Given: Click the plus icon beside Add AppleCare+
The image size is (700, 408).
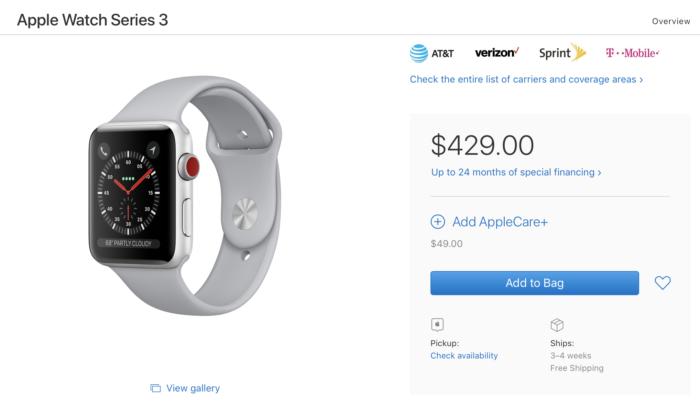Looking at the screenshot, I should click(x=438, y=222).
